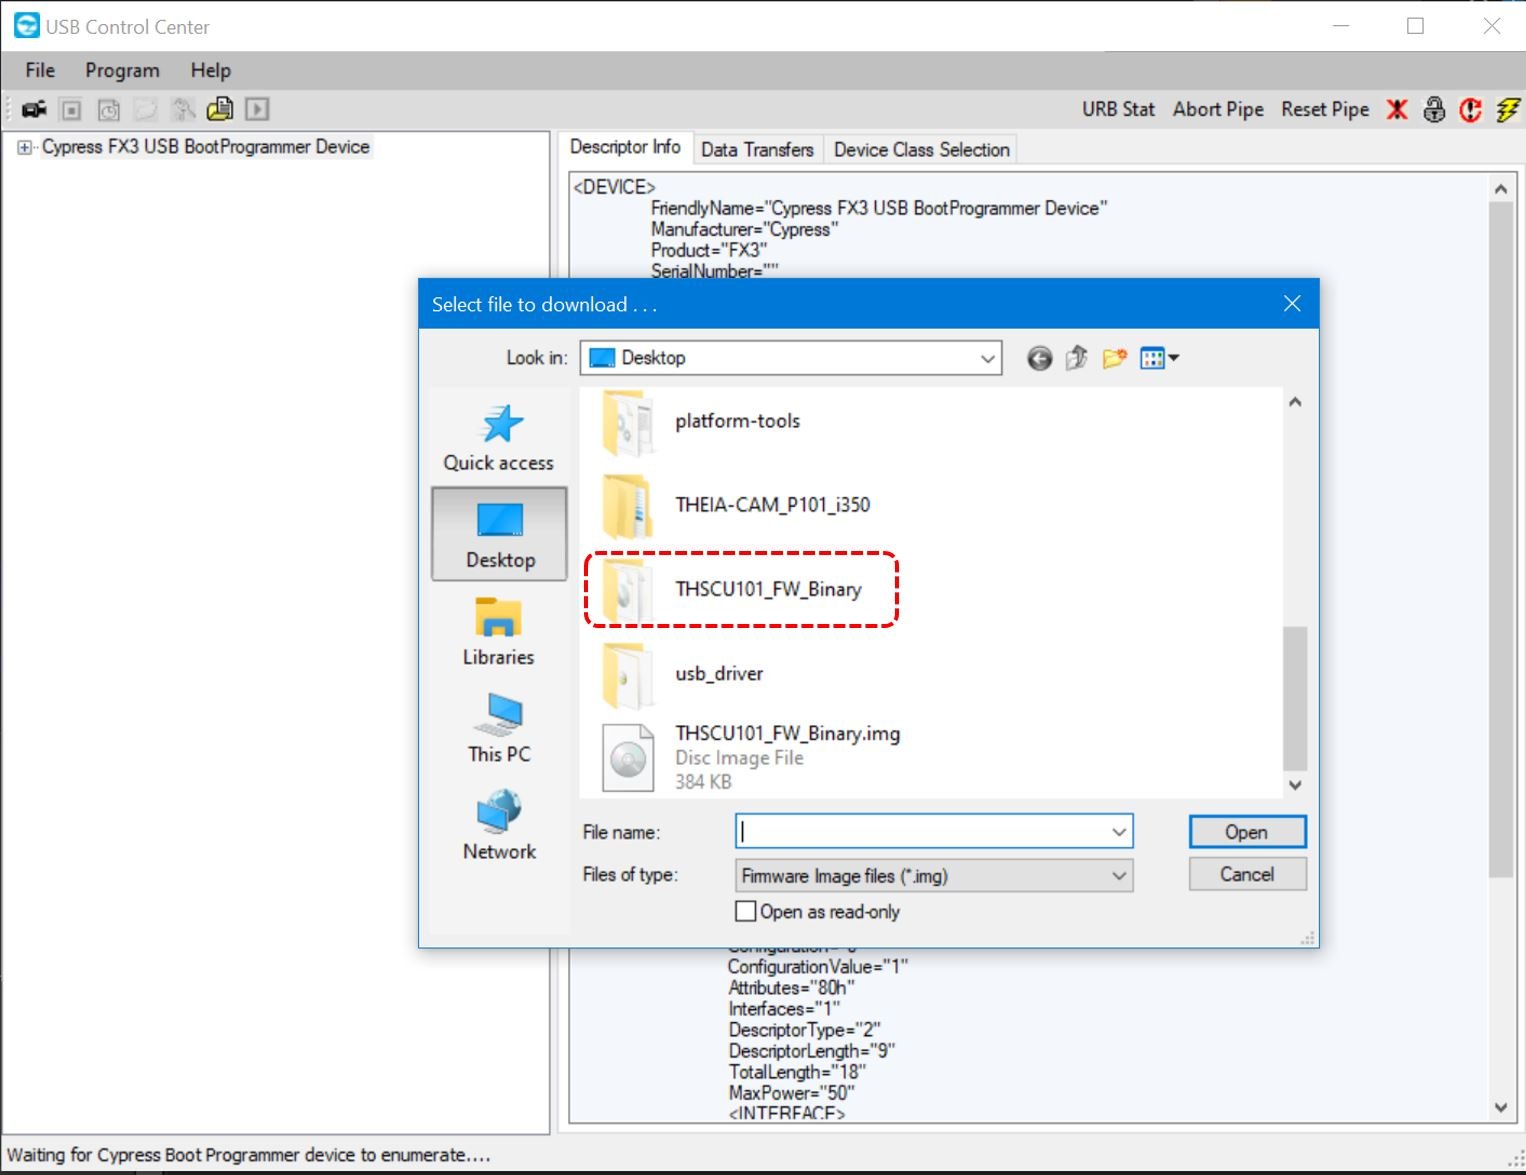The image size is (1526, 1175).
Task: Open the File name dropdown arrow
Action: pos(1119,832)
